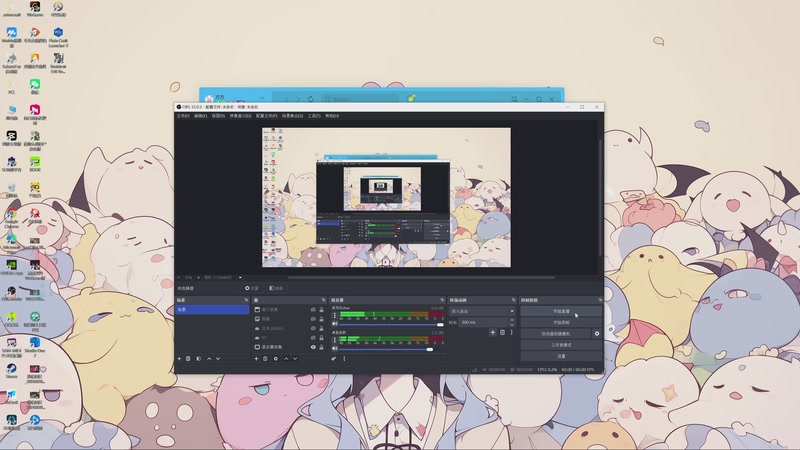The height and width of the screenshot is (450, 800).
Task: Select Google Chrome desktop icon
Action: (x=11, y=218)
